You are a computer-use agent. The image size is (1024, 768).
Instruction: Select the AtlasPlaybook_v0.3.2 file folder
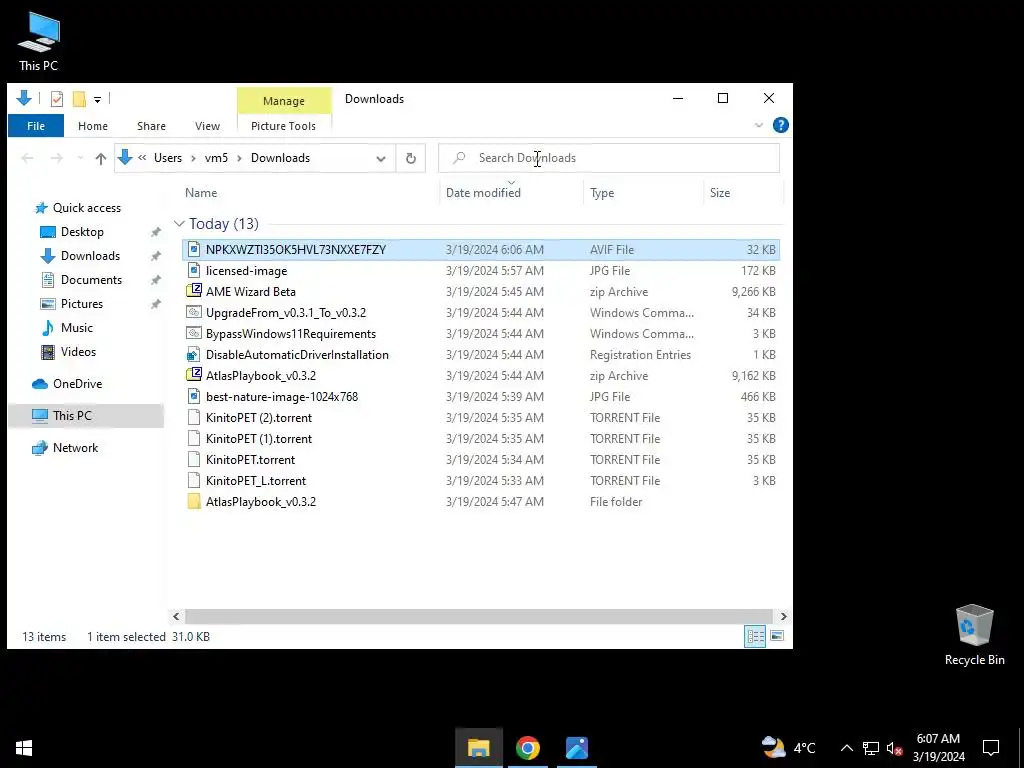(x=481, y=502)
